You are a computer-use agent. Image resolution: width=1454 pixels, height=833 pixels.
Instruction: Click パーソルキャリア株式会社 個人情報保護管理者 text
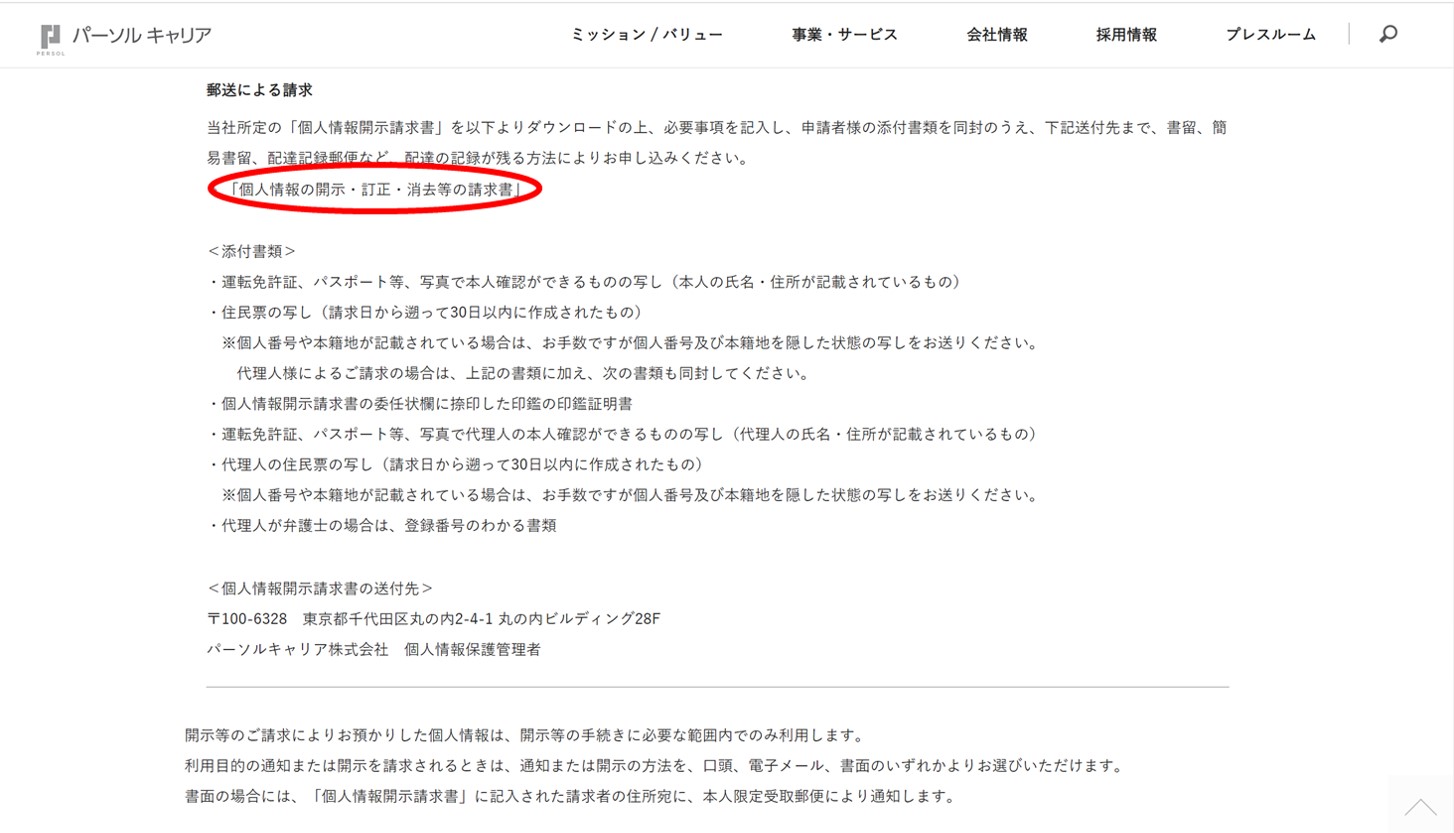(374, 649)
